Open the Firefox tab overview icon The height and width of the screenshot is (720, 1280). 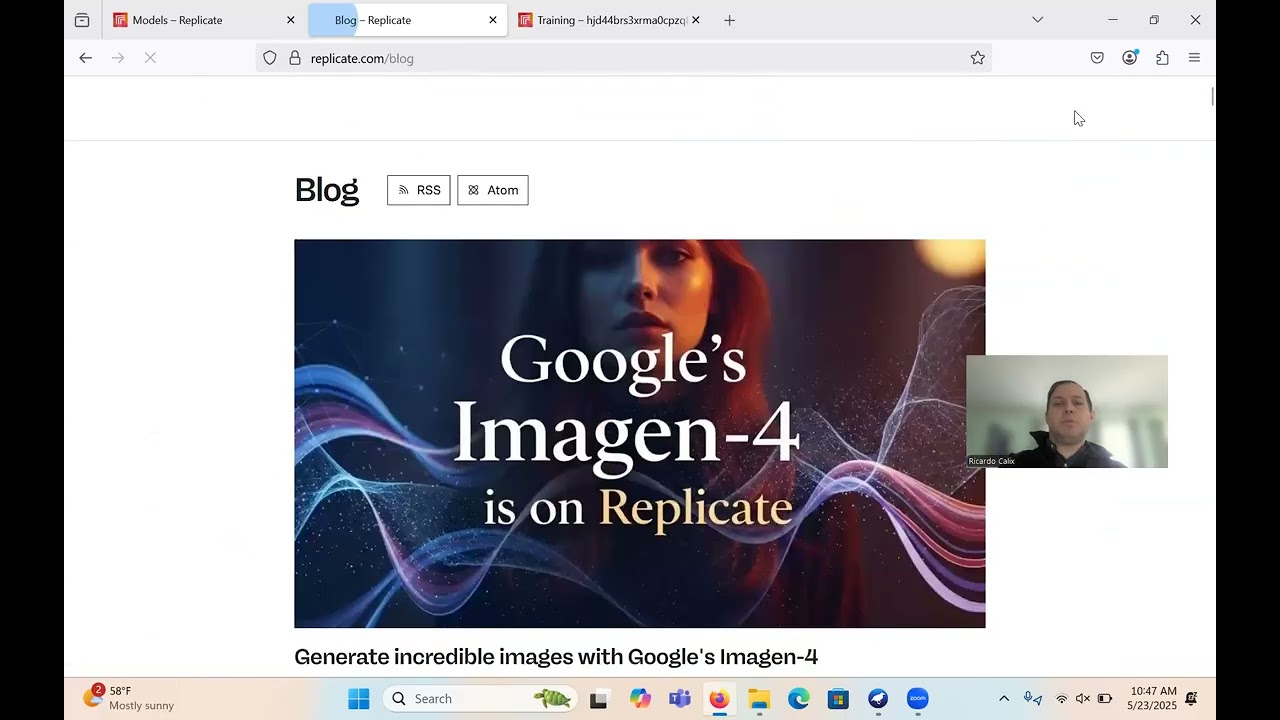(x=82, y=20)
